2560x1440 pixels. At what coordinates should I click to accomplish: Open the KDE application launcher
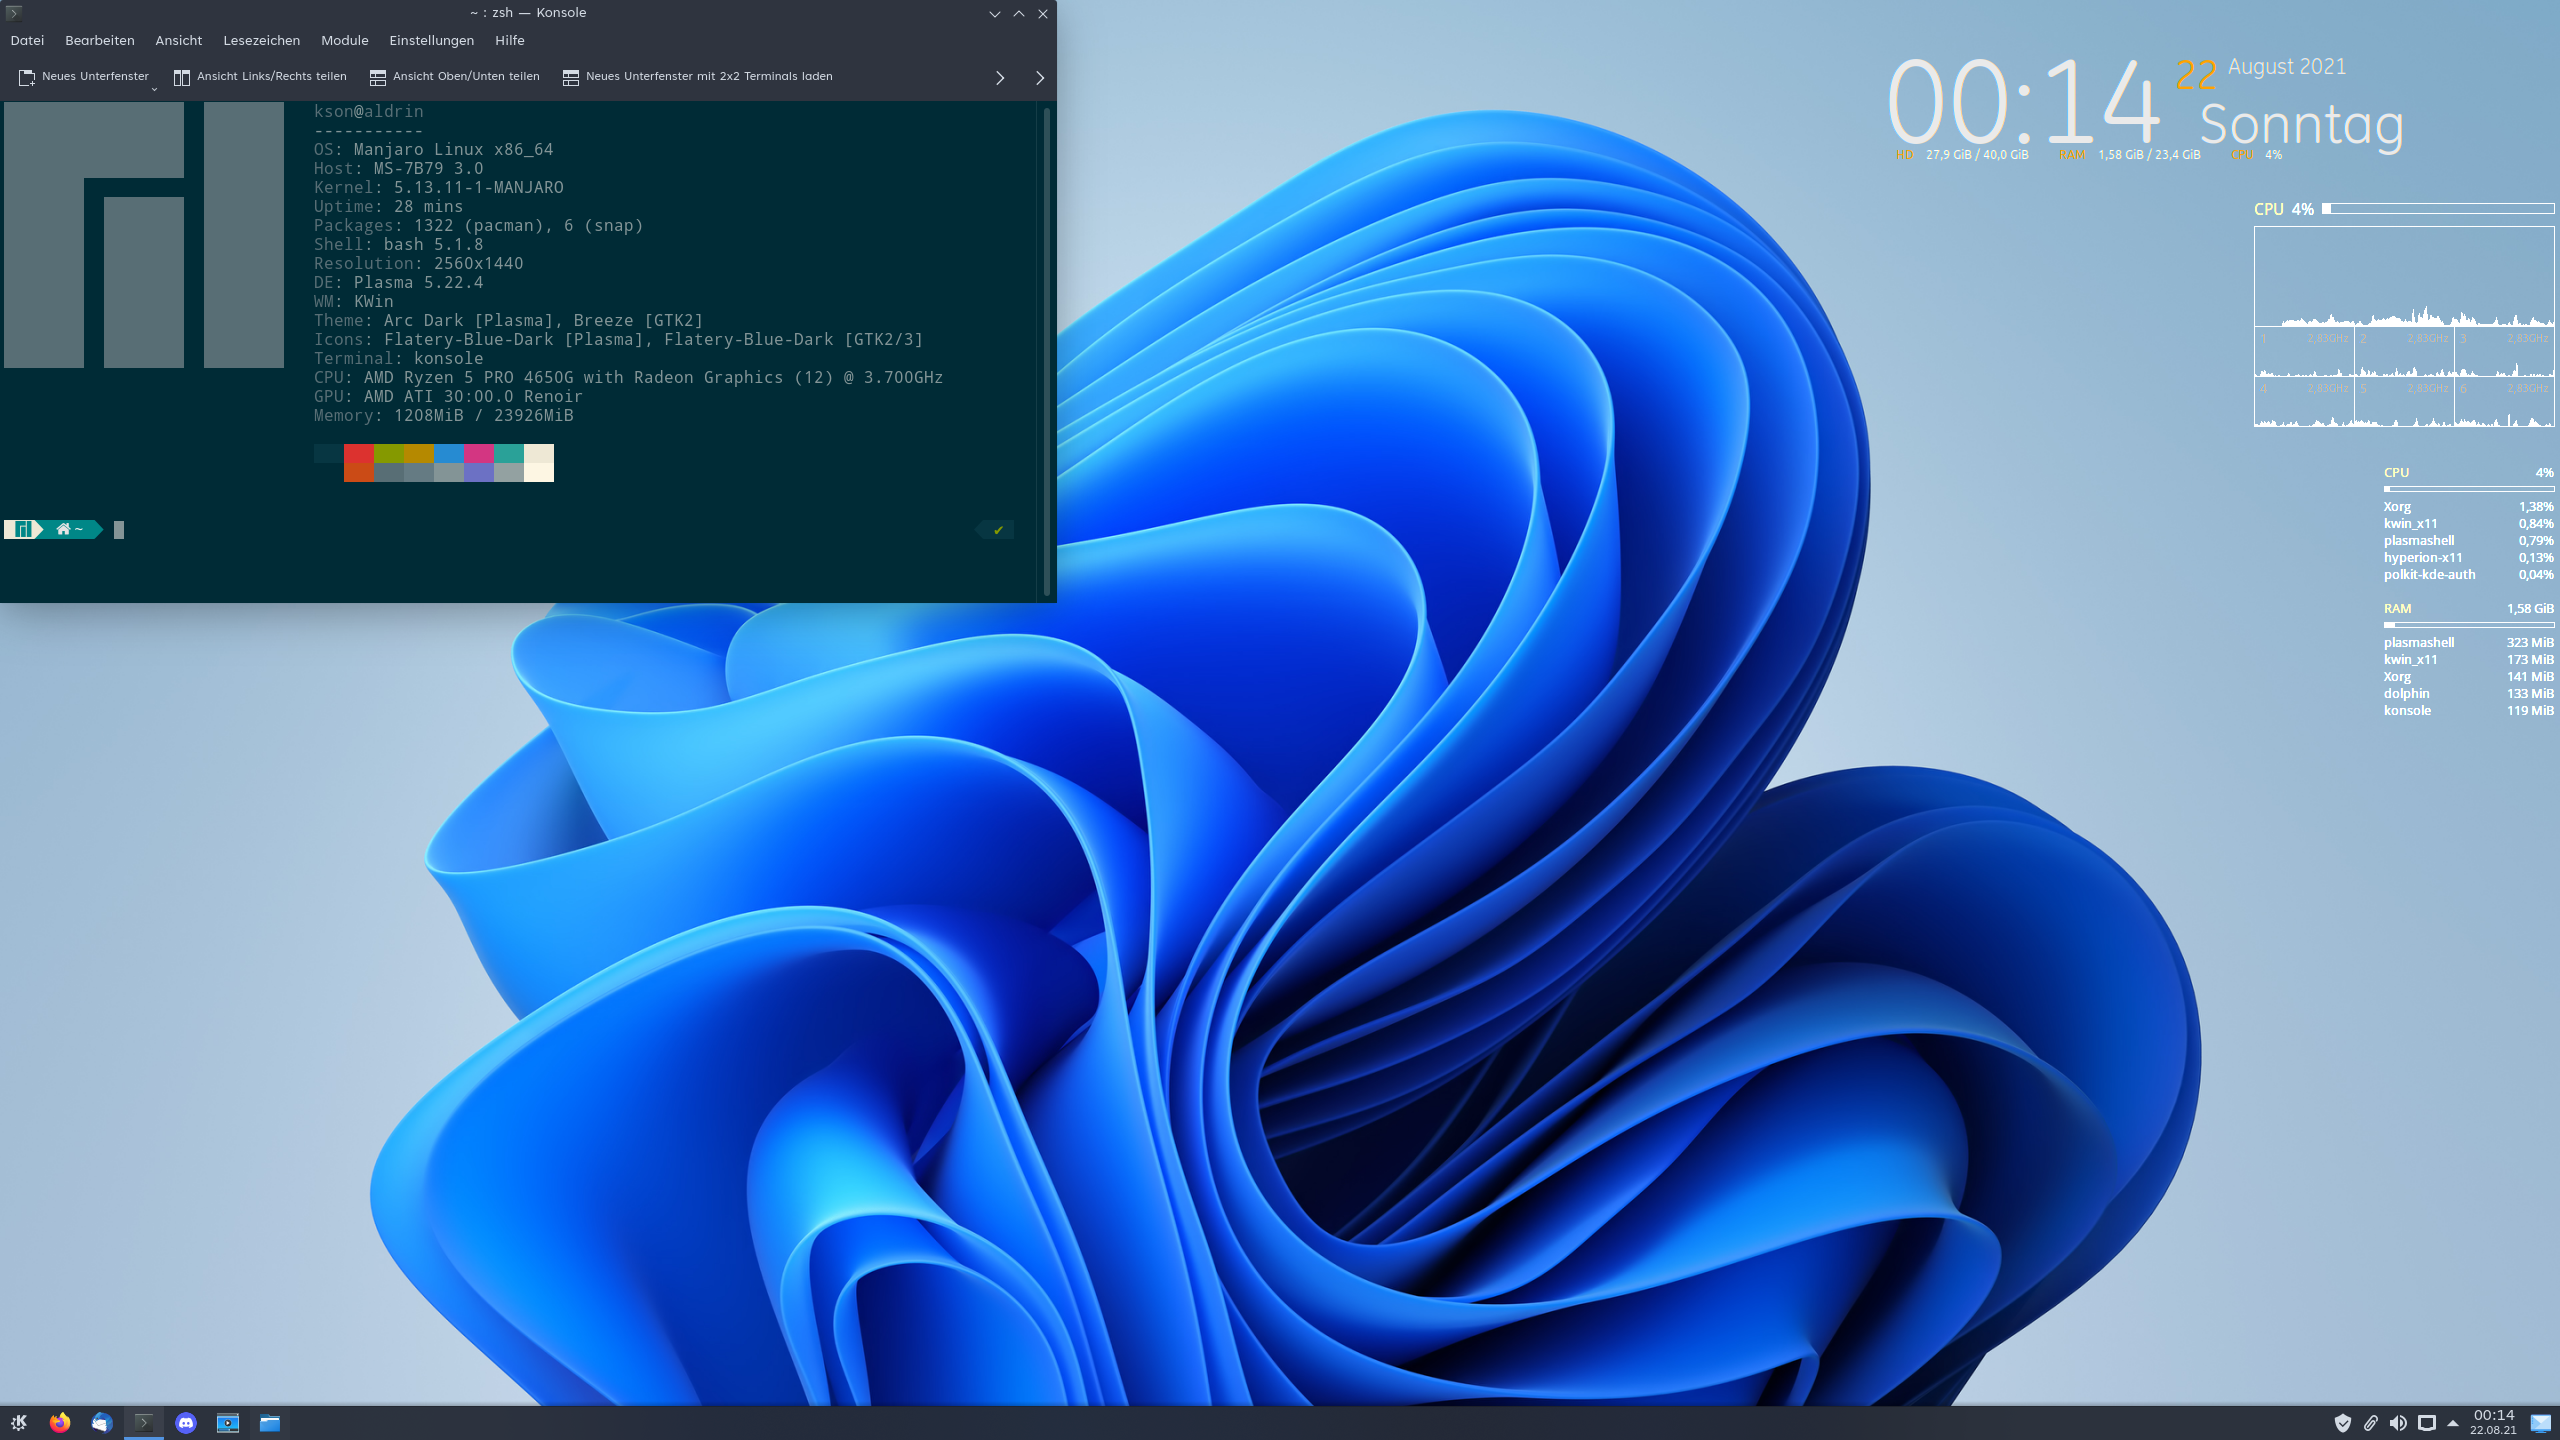(x=19, y=1422)
